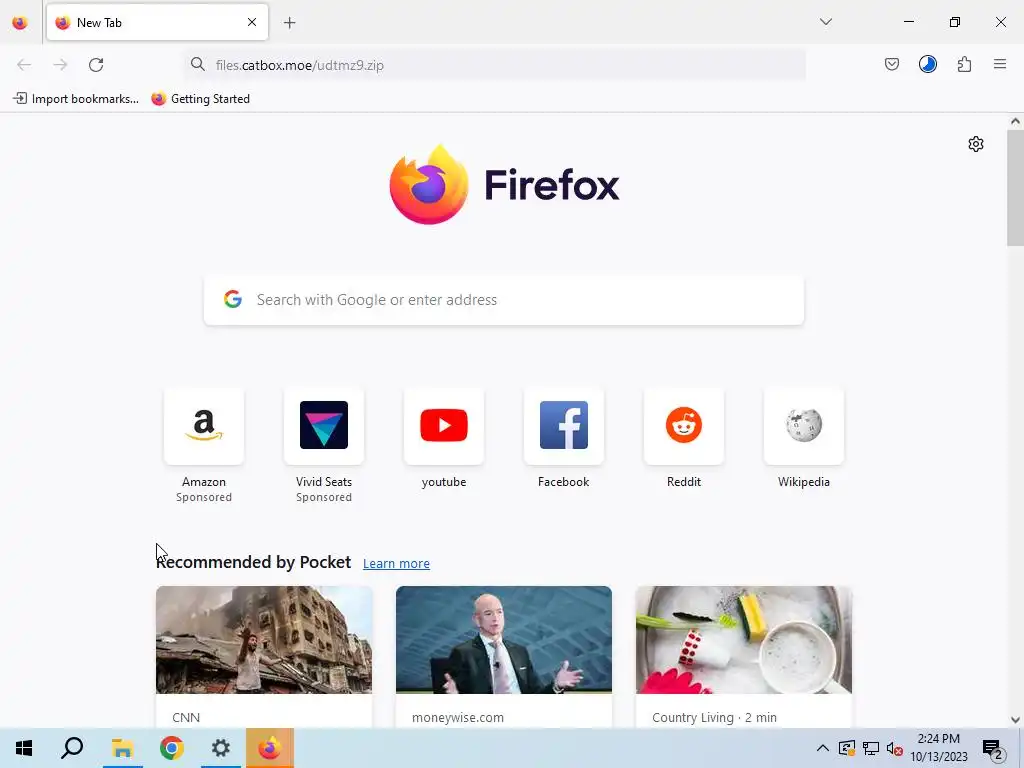This screenshot has width=1024, height=768.
Task: Click the address bar search magnifier icon
Action: pyautogui.click(x=198, y=64)
